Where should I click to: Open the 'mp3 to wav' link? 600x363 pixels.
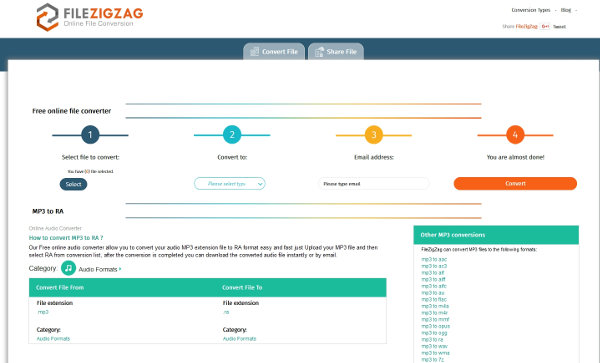coord(434,346)
